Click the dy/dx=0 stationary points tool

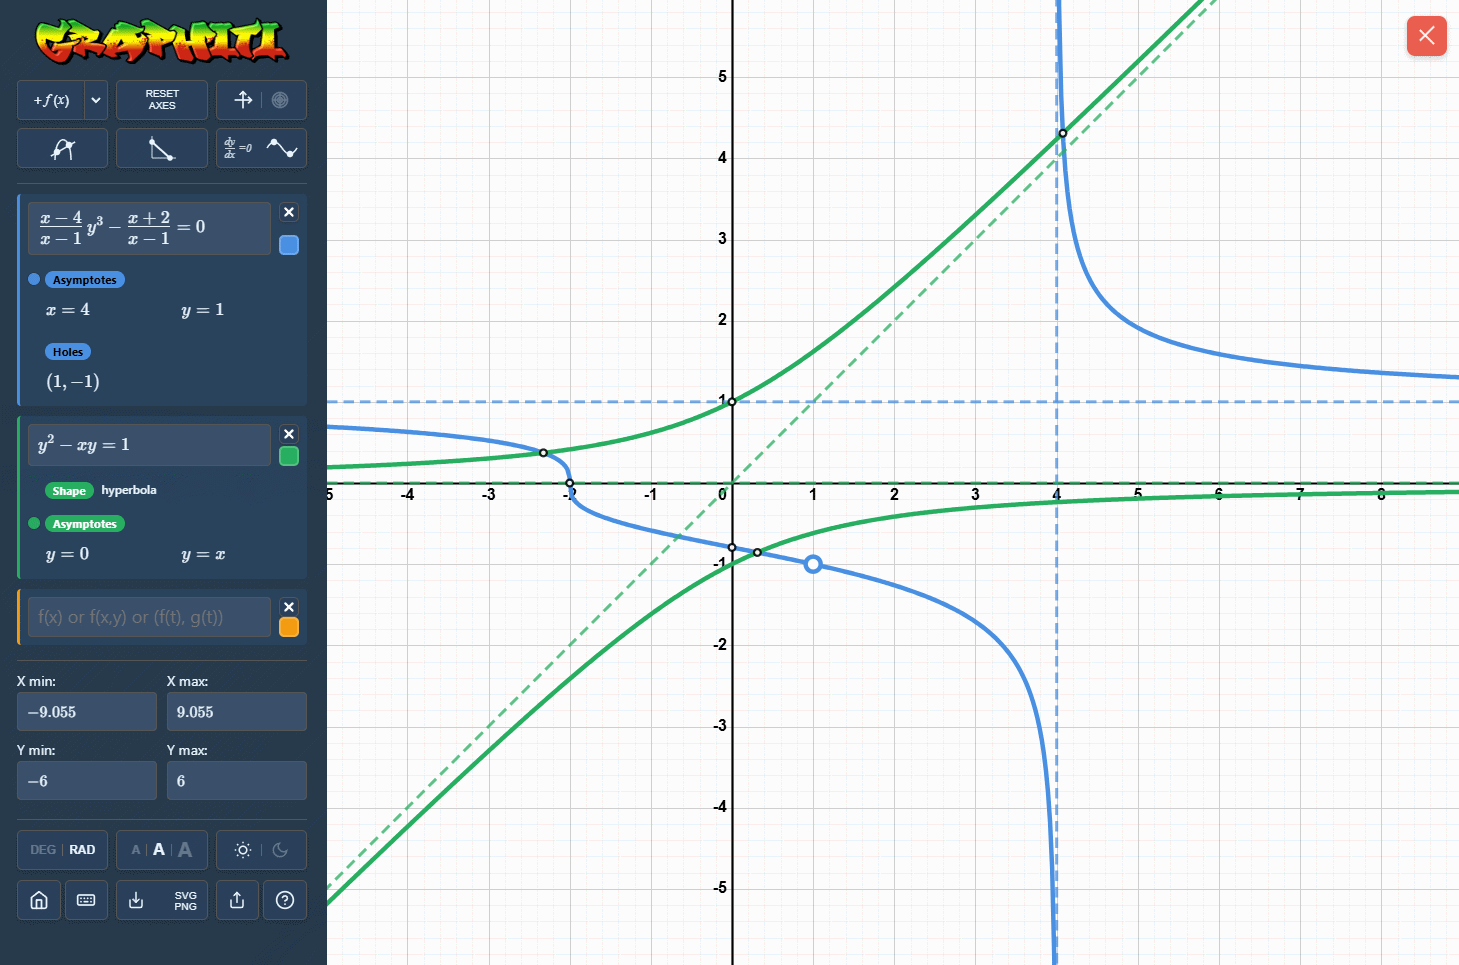(x=261, y=148)
